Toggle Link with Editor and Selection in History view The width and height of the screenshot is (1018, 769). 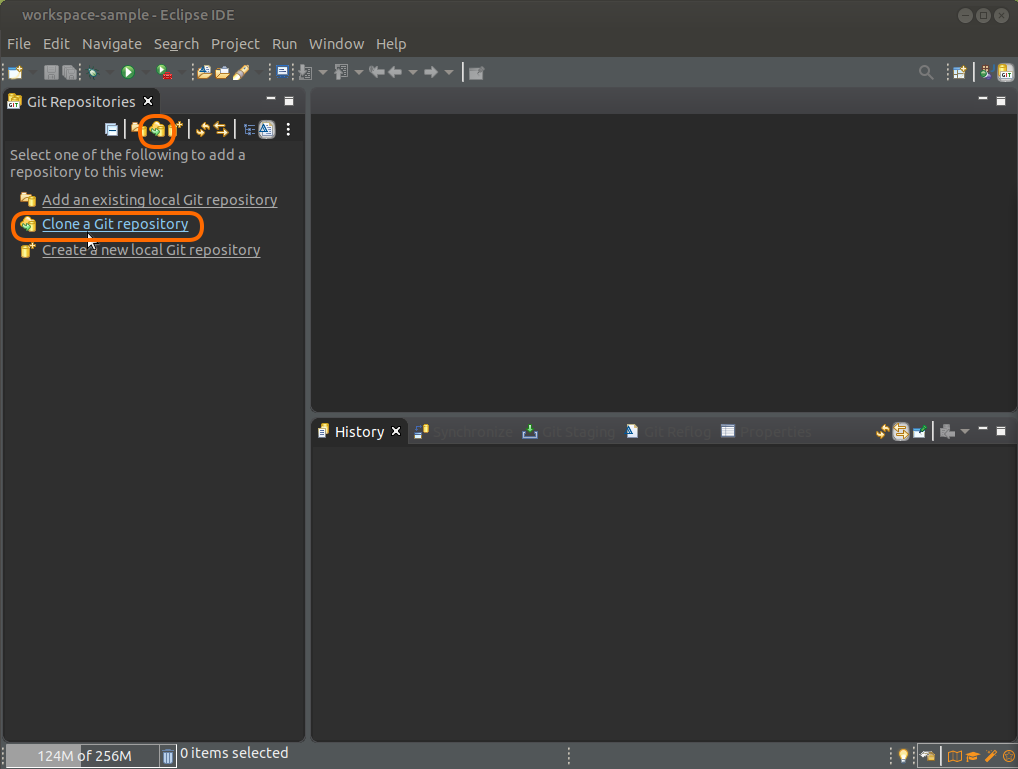[x=900, y=432]
